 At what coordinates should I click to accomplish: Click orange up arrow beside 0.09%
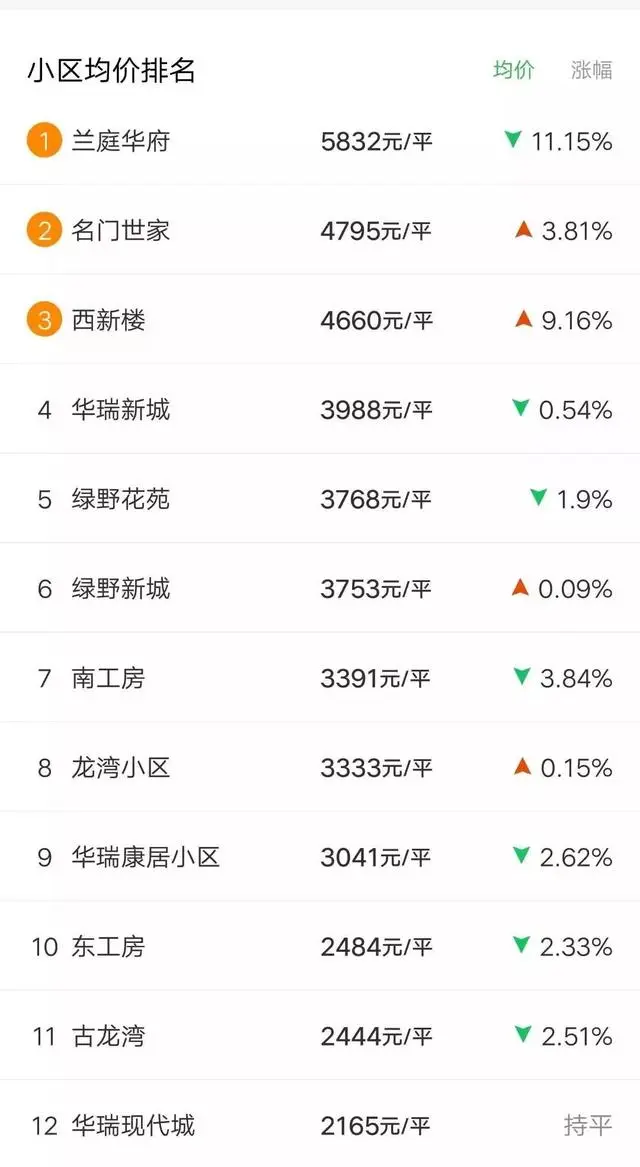click(x=520, y=588)
